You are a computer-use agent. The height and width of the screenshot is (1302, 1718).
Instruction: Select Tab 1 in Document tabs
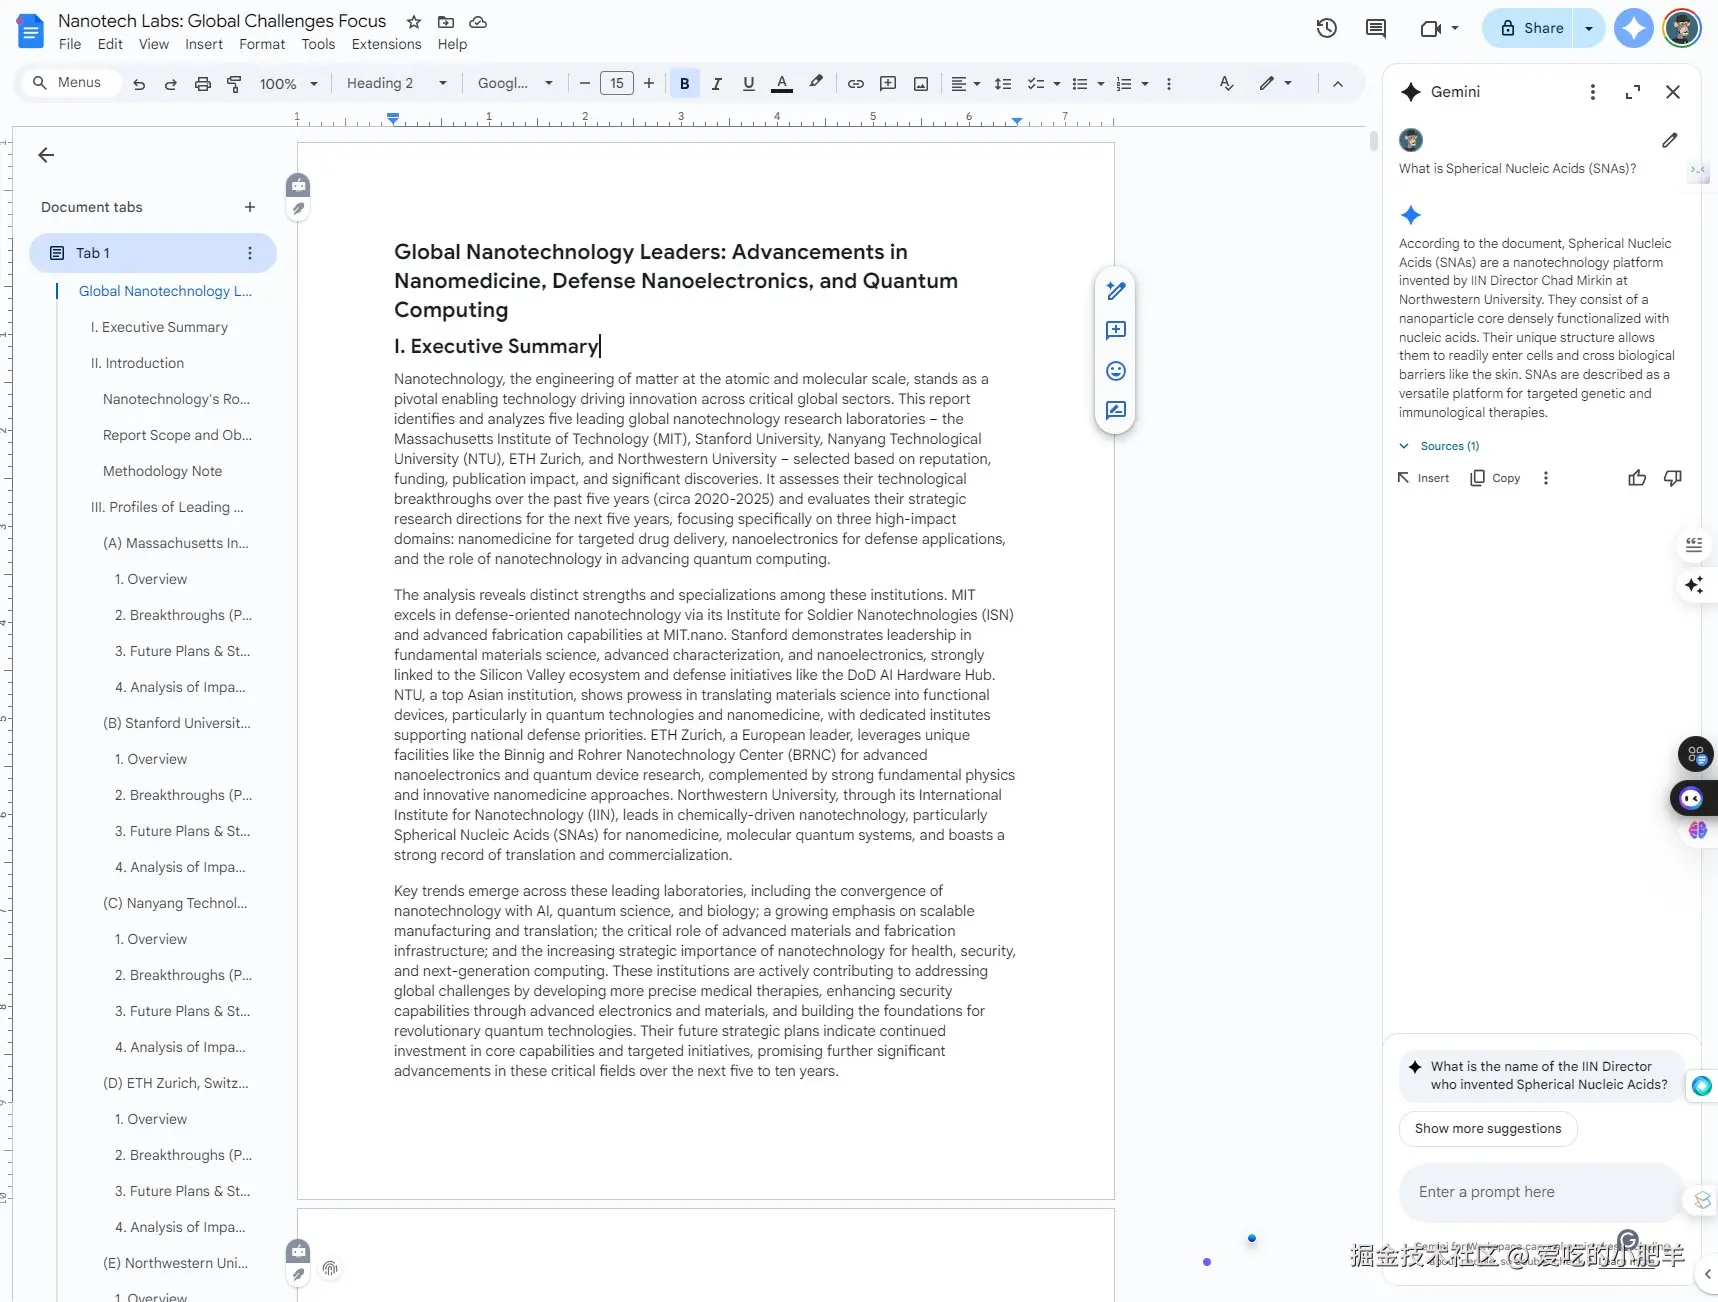153,253
